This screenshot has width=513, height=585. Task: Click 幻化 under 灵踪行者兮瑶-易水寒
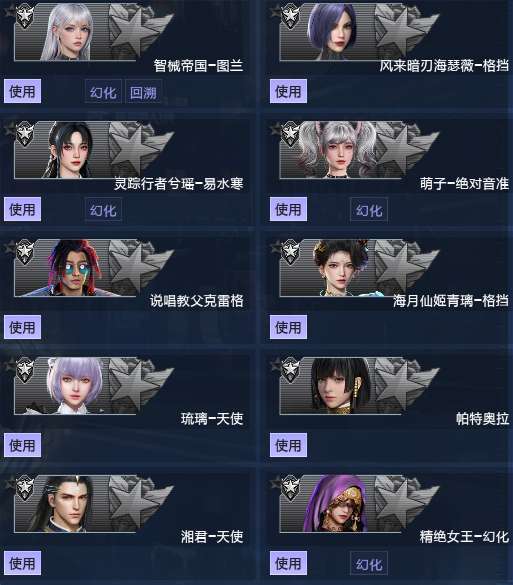103,210
